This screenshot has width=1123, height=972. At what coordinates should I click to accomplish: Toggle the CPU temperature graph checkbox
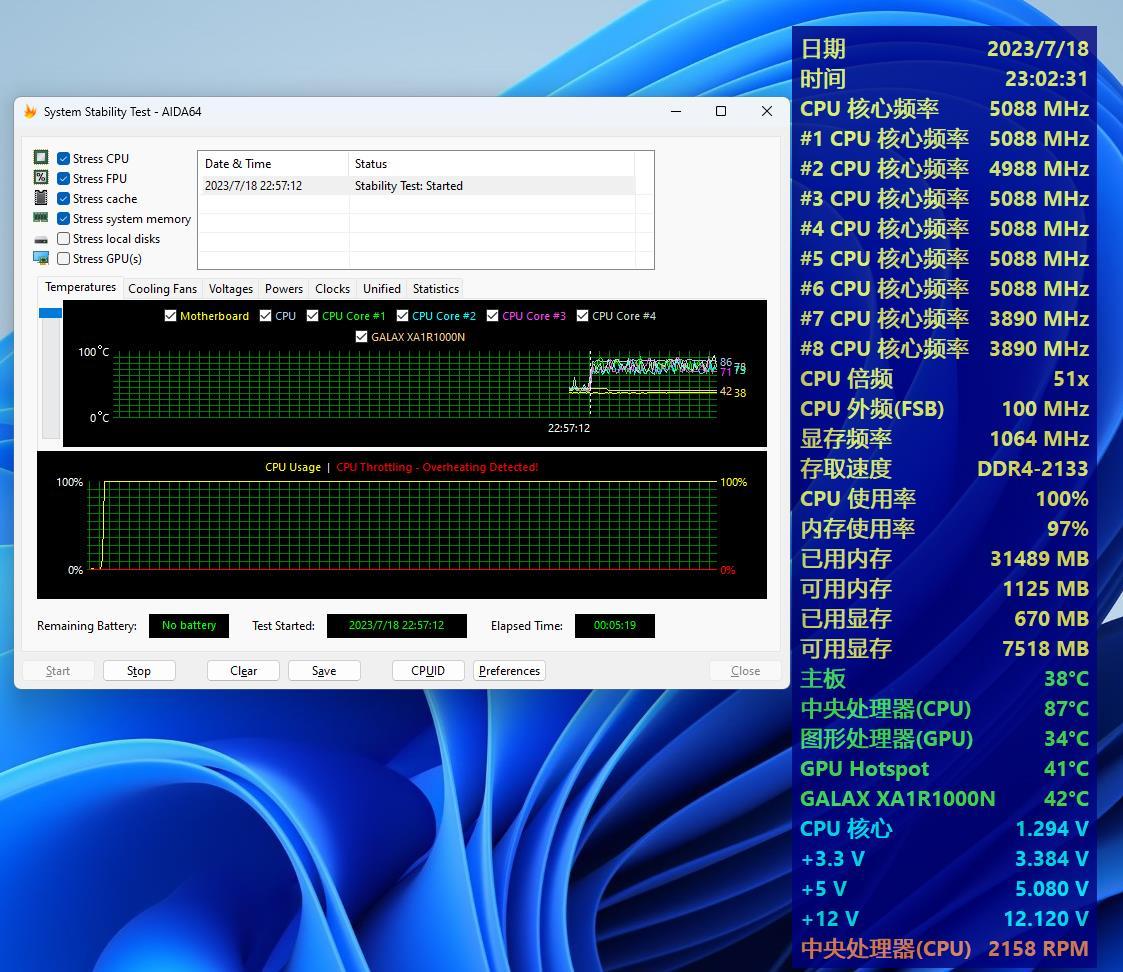click(266, 316)
